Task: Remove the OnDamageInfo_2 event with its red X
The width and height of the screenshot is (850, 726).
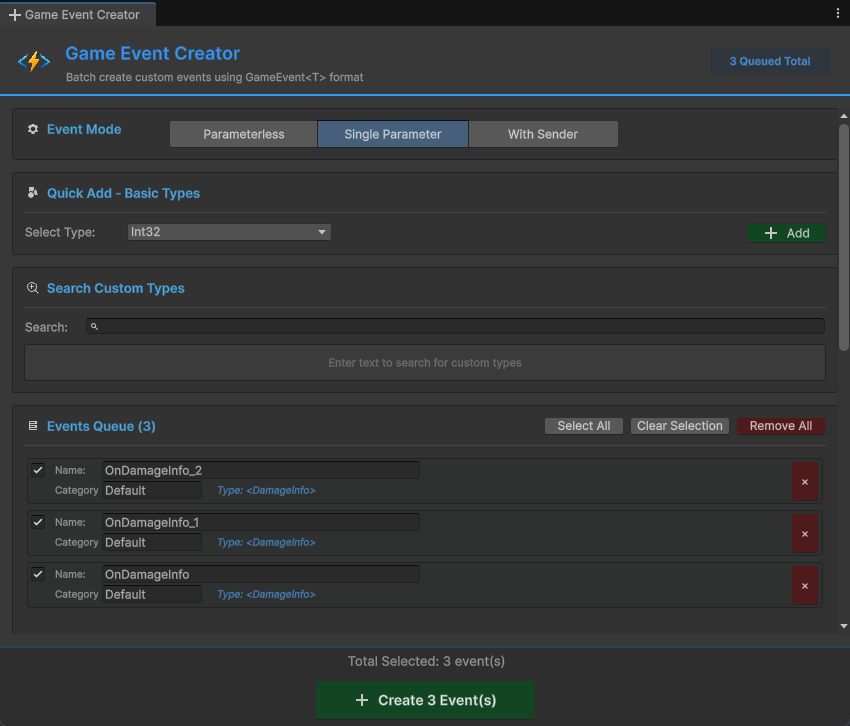Action: point(805,481)
